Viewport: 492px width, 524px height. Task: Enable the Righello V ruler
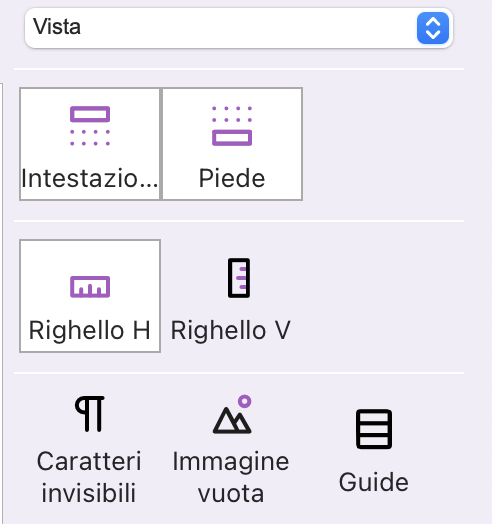232,296
